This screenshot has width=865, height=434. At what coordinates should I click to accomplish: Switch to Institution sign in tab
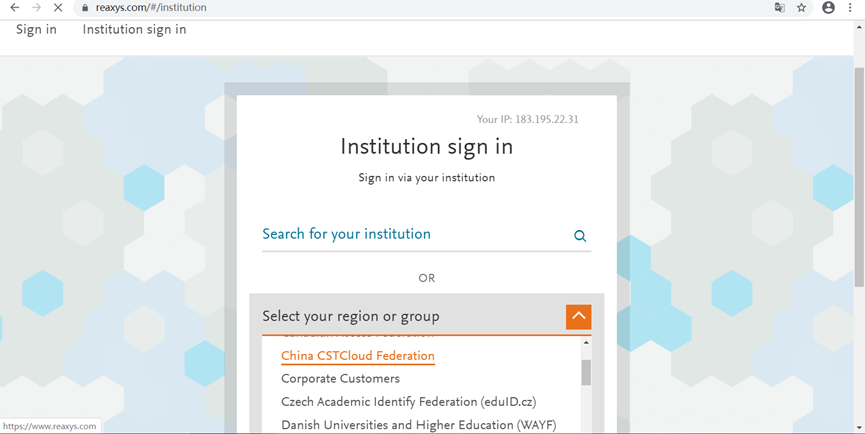(x=134, y=30)
